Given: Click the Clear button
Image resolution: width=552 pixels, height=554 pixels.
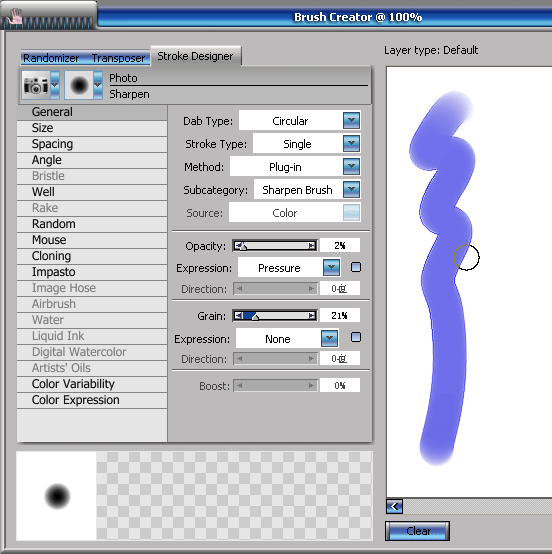Looking at the screenshot, I should tap(417, 531).
